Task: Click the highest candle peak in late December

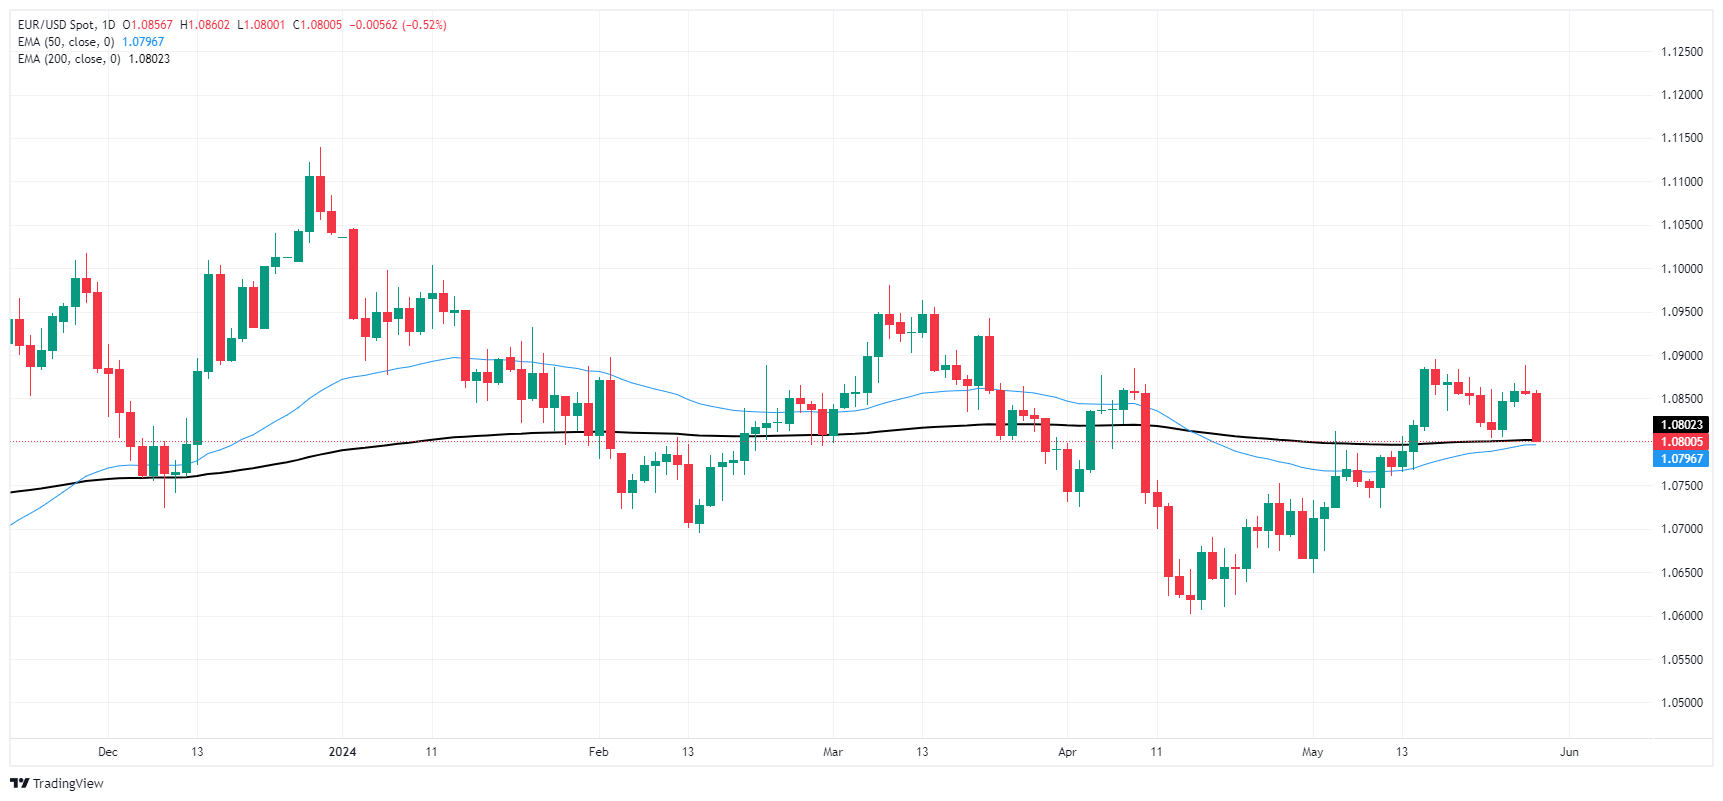Action: 320,150
